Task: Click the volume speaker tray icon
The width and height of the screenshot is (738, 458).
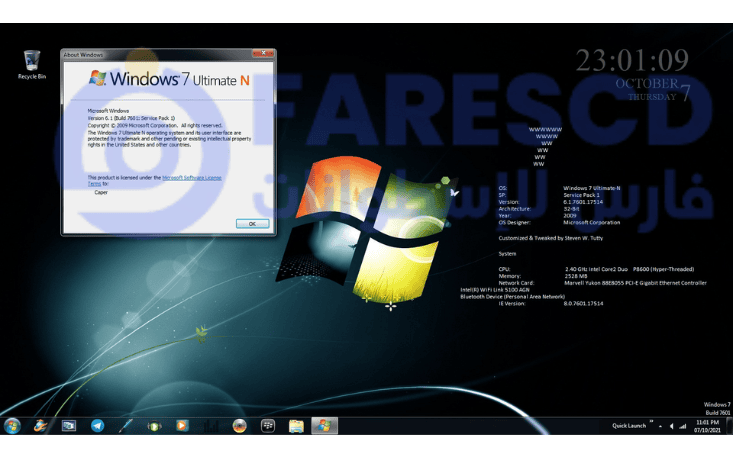Action: click(671, 426)
